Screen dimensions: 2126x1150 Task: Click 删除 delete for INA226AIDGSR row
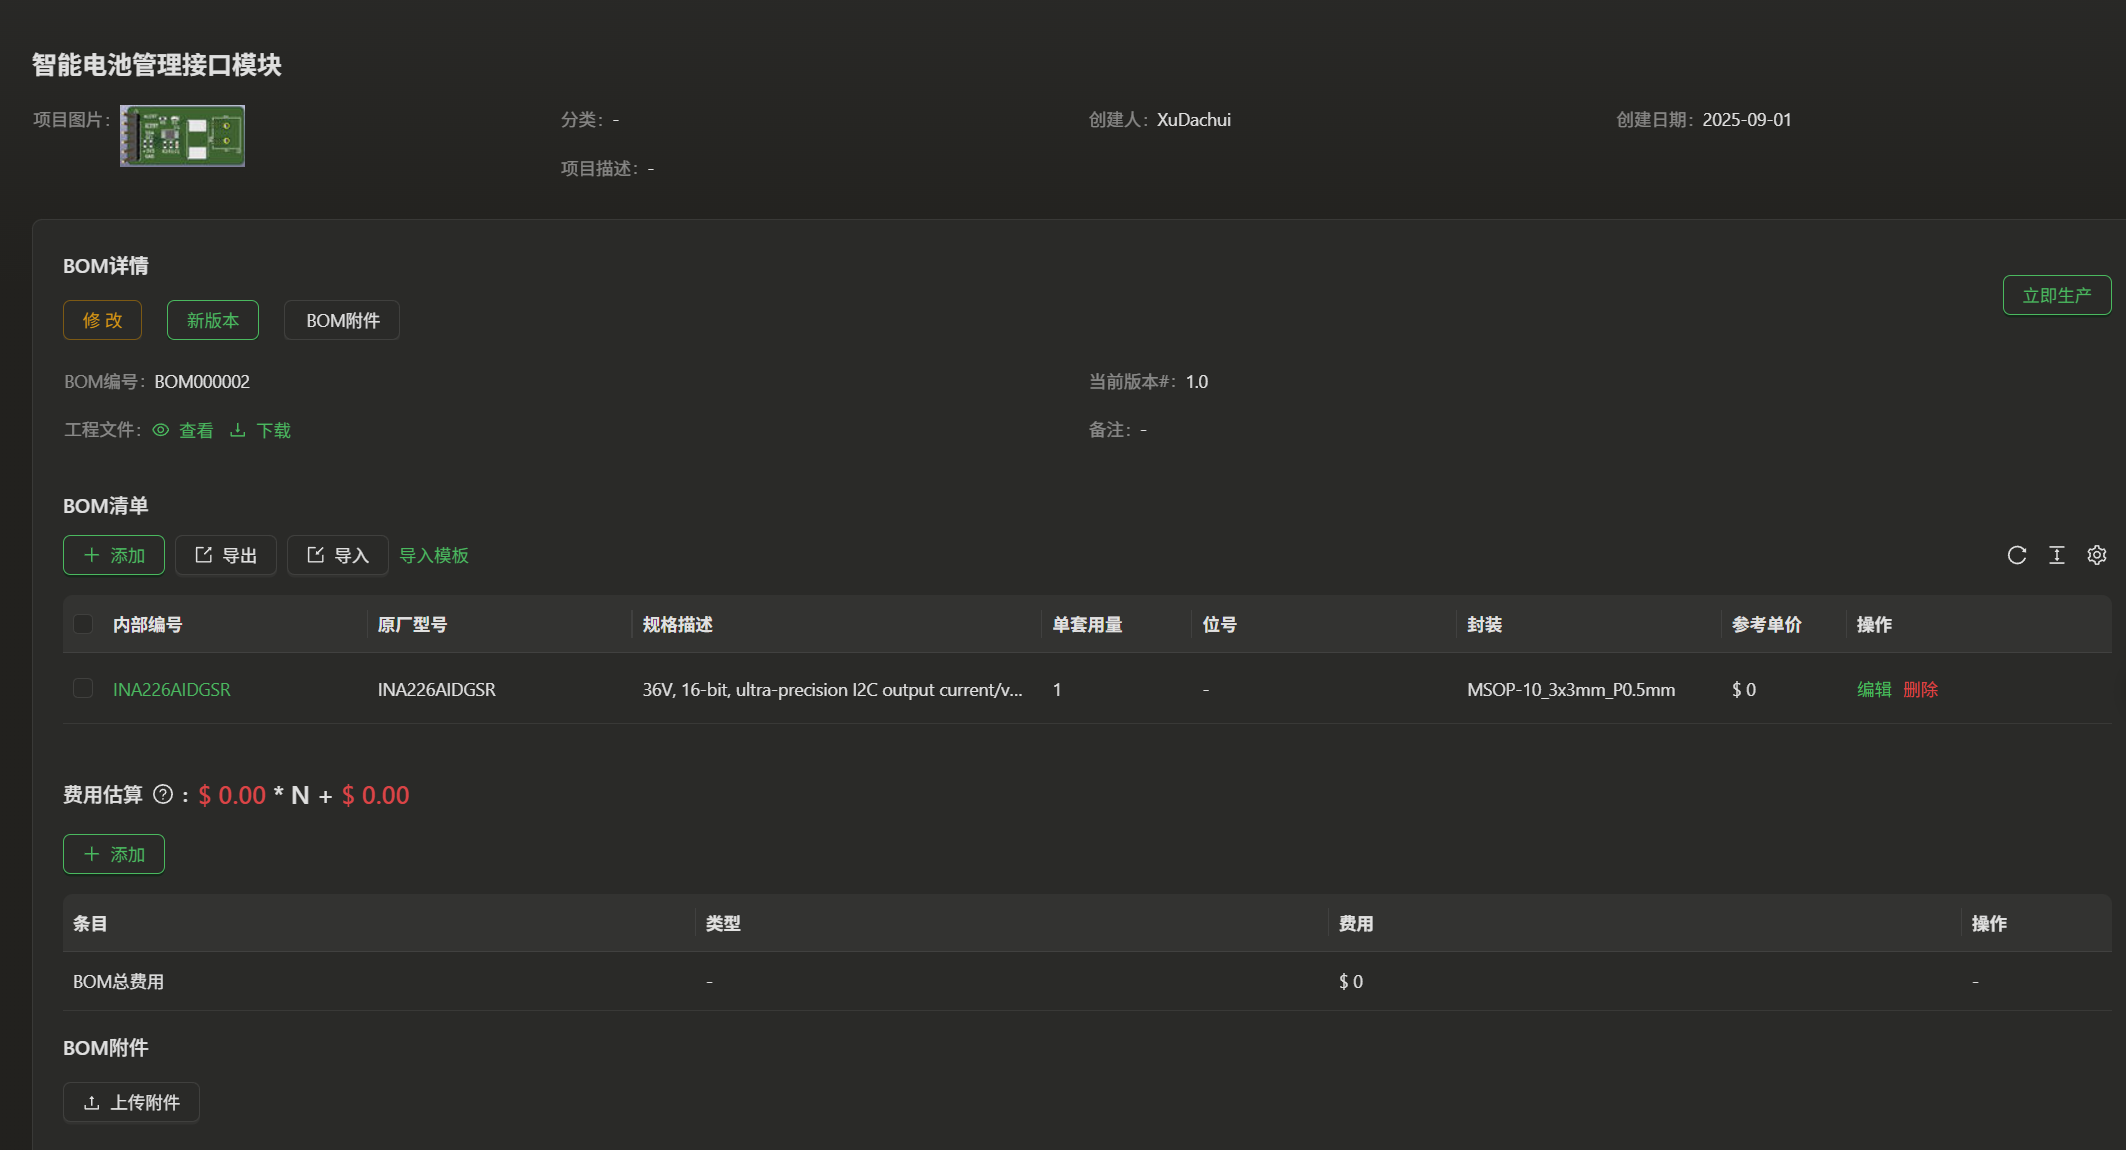coord(1920,689)
